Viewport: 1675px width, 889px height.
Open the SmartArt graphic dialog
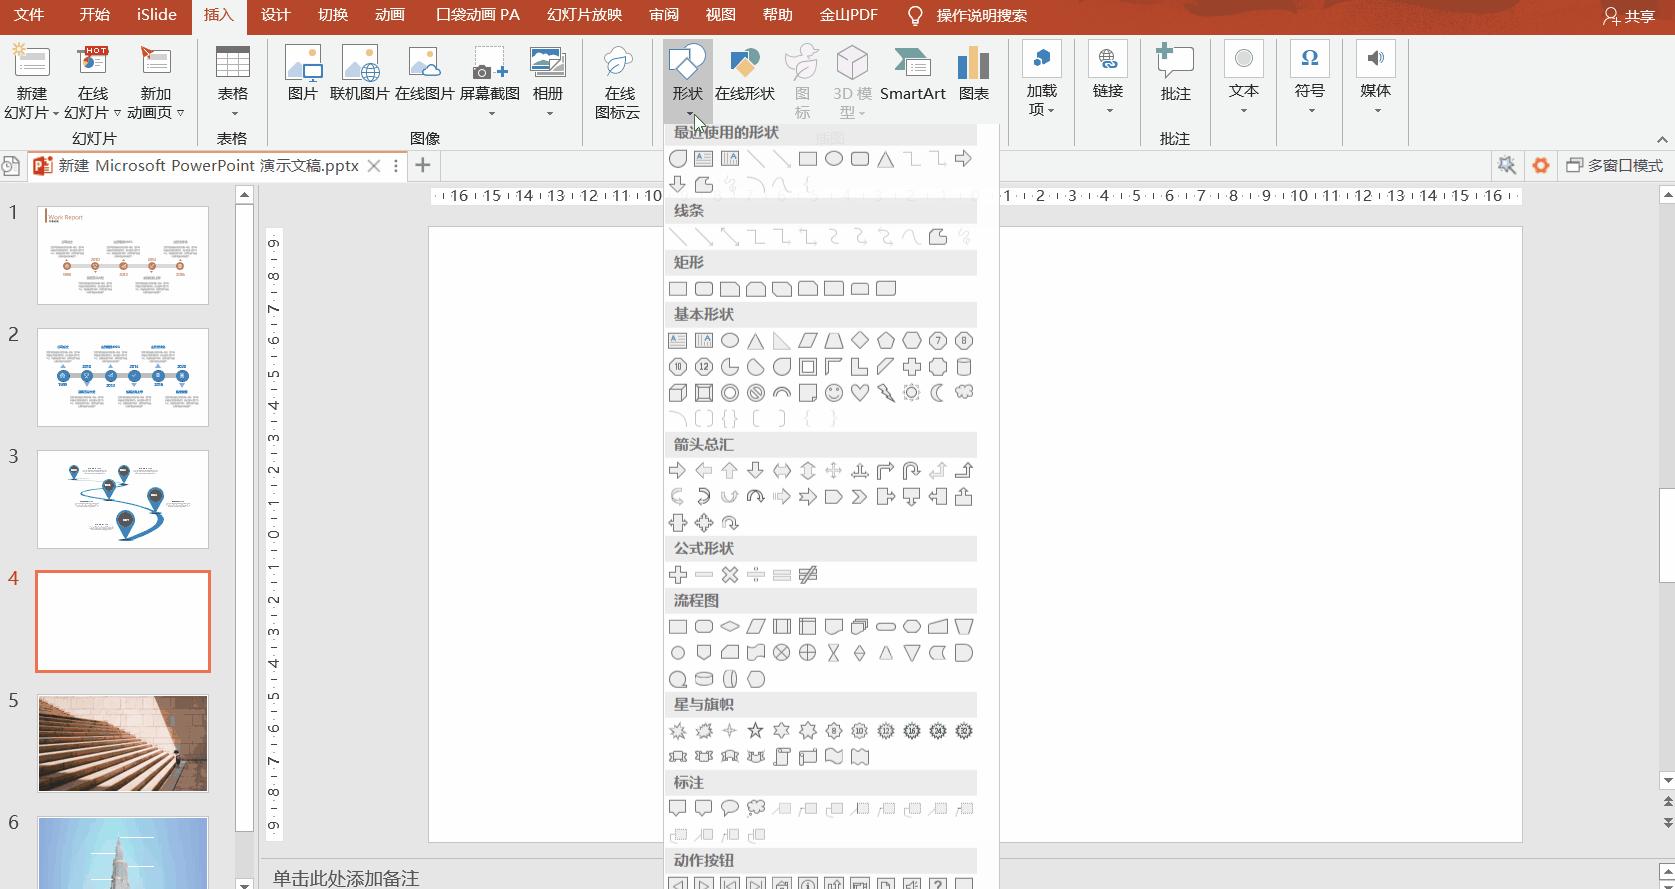point(913,75)
